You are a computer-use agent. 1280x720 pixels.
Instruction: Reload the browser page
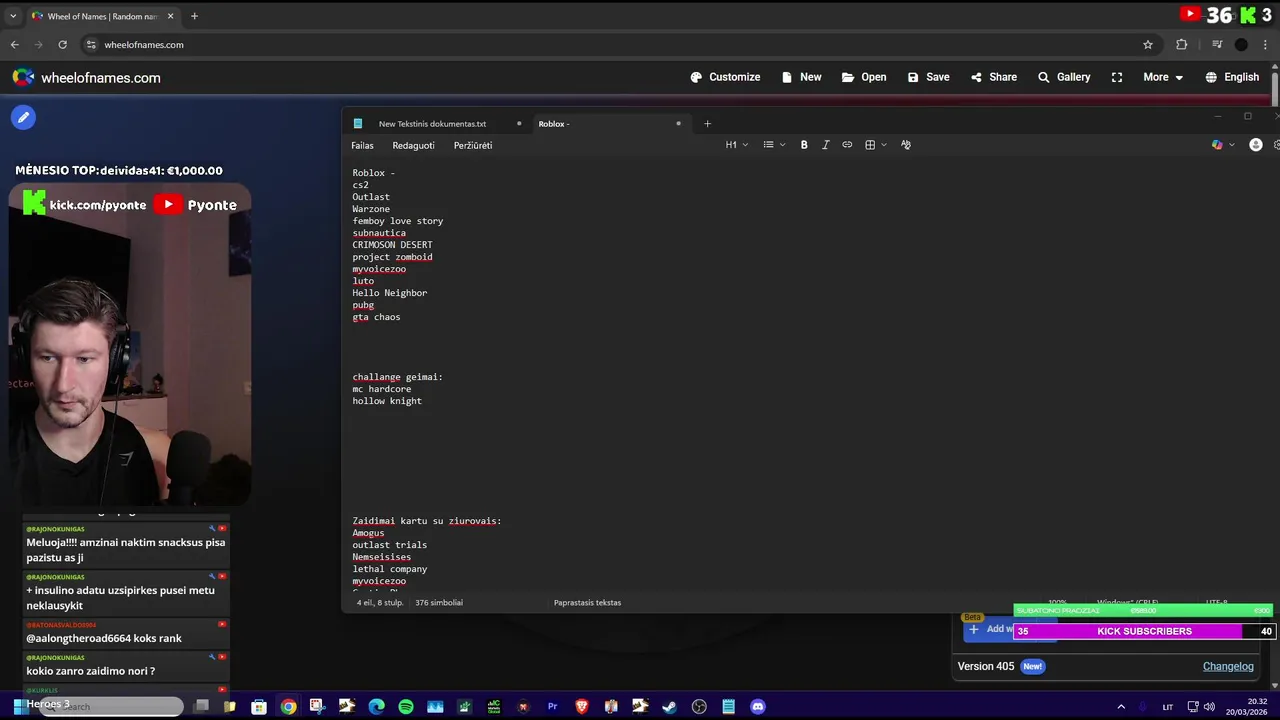pos(62,44)
